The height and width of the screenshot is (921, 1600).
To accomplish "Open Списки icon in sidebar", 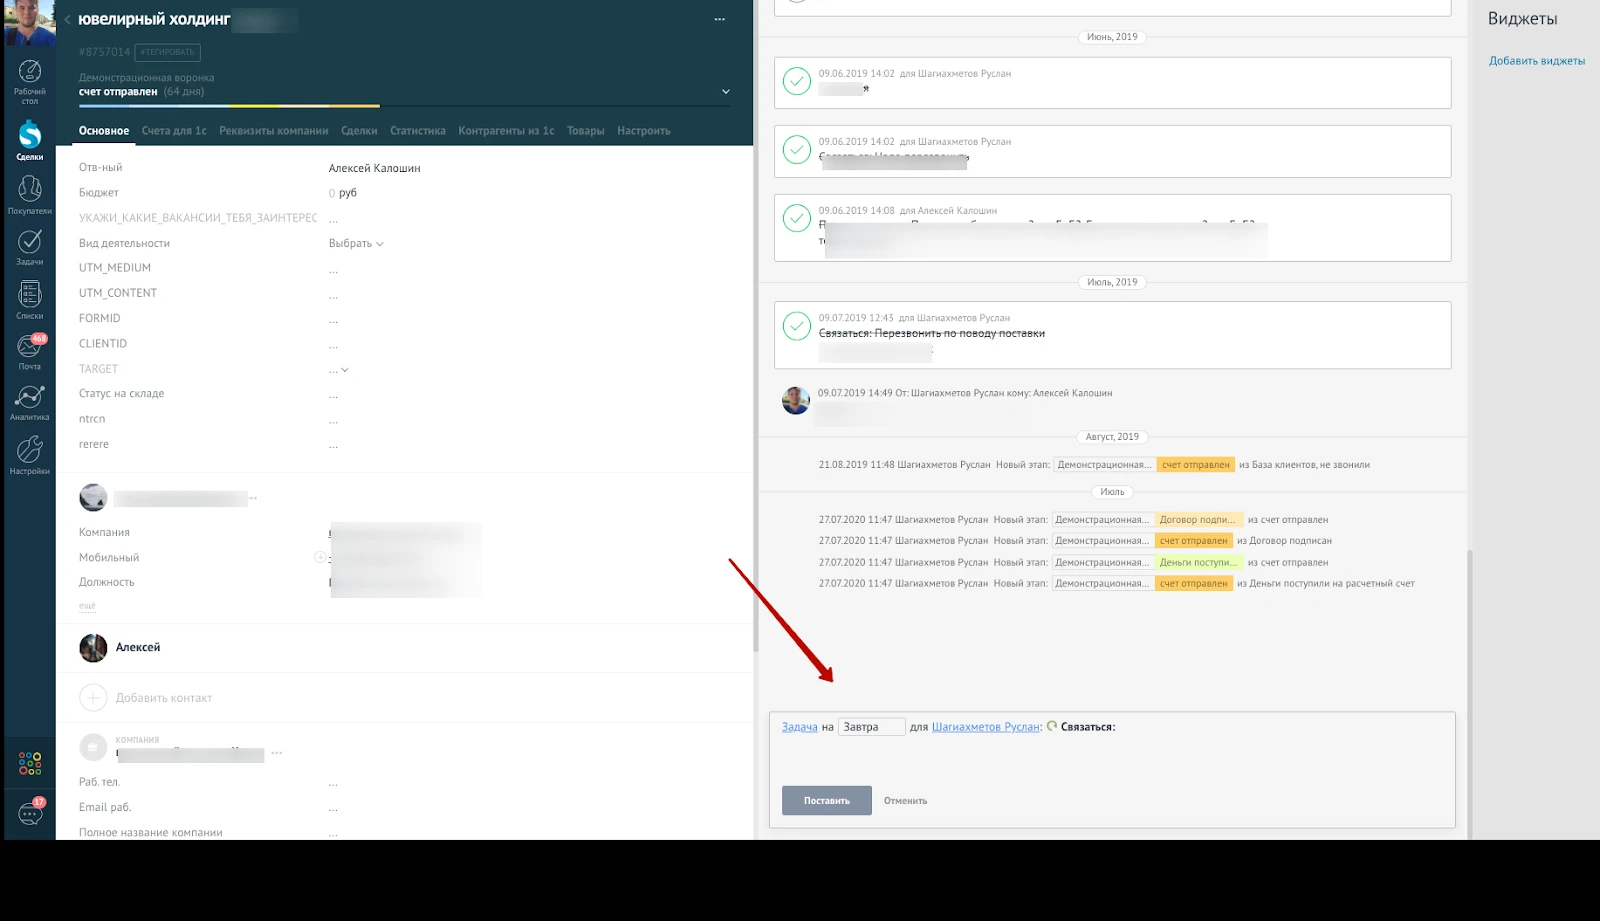I will pyautogui.click(x=29, y=299).
